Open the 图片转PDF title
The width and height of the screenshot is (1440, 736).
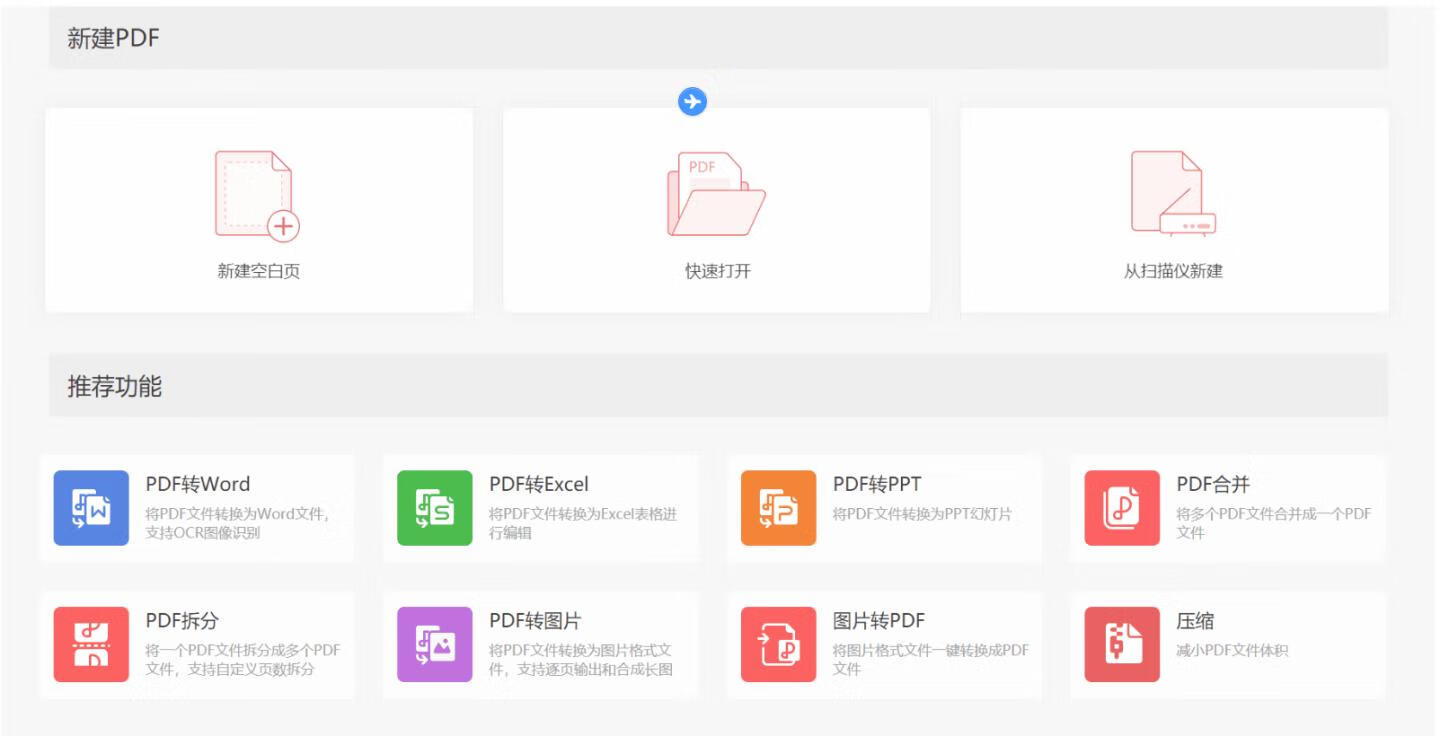point(879,621)
